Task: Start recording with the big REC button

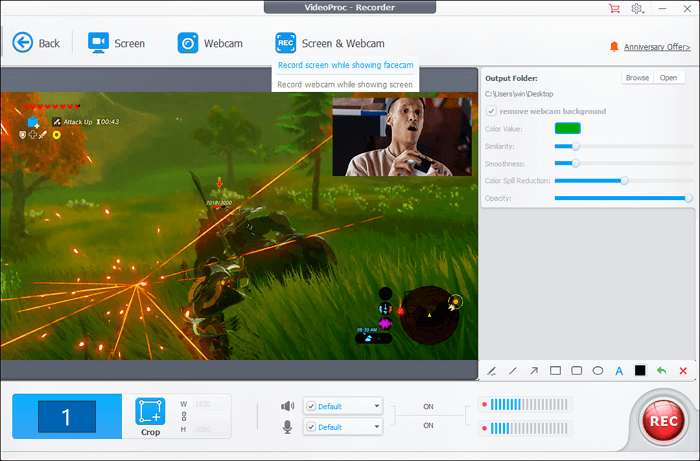Action: (x=663, y=421)
